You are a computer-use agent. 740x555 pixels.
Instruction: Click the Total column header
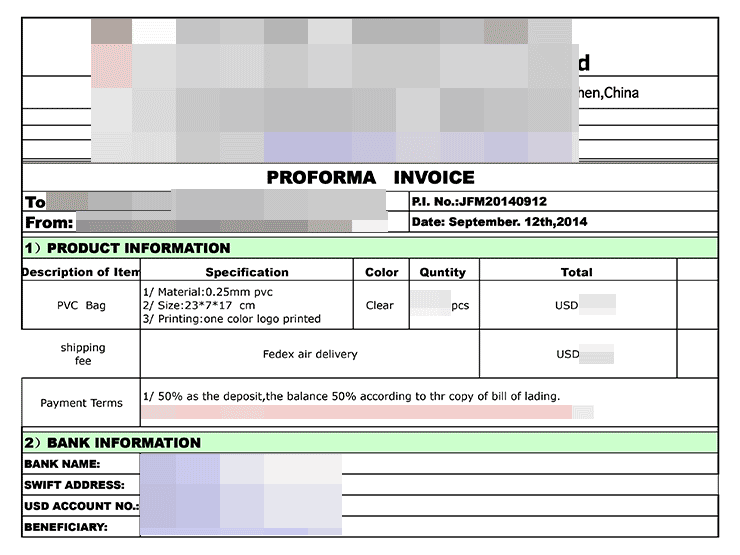pyautogui.click(x=577, y=272)
